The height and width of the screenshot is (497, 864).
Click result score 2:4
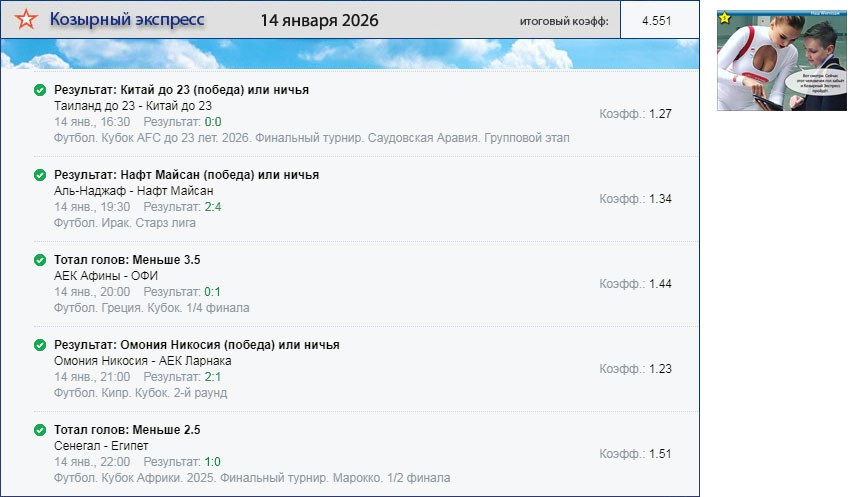click(213, 207)
